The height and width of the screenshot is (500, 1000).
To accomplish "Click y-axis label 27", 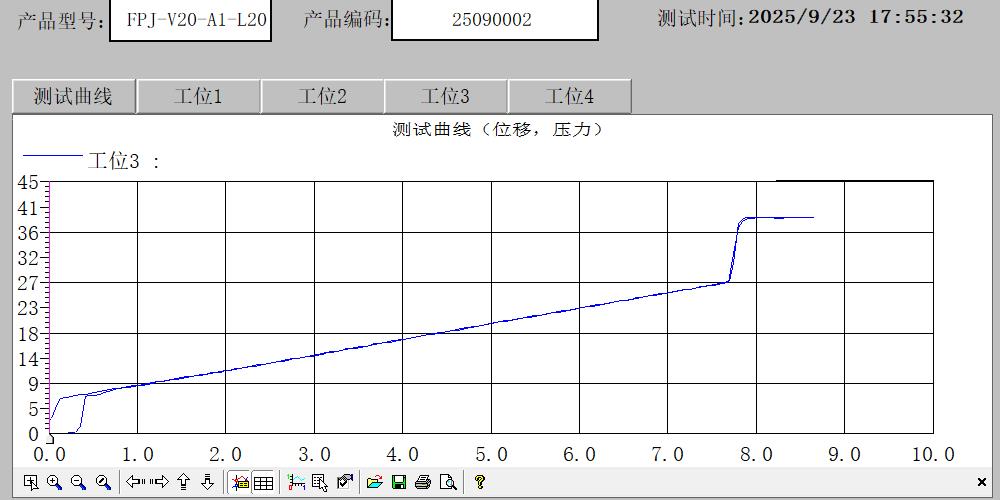I will (x=27, y=283).
